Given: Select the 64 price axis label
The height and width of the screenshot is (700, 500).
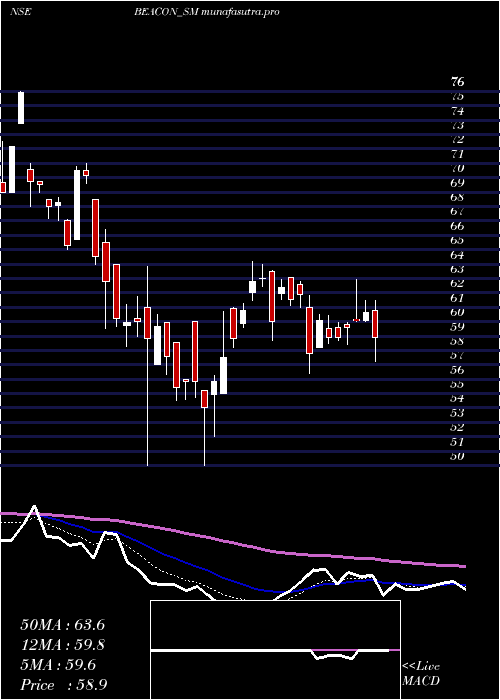Looking at the screenshot, I should (458, 255).
